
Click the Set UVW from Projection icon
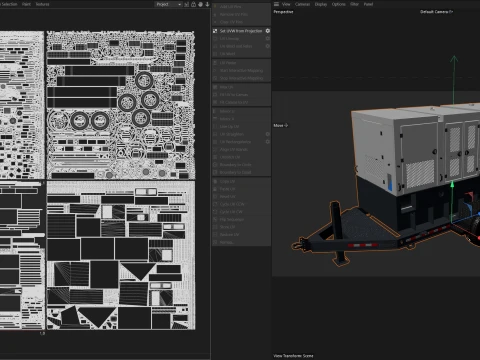coord(215,31)
